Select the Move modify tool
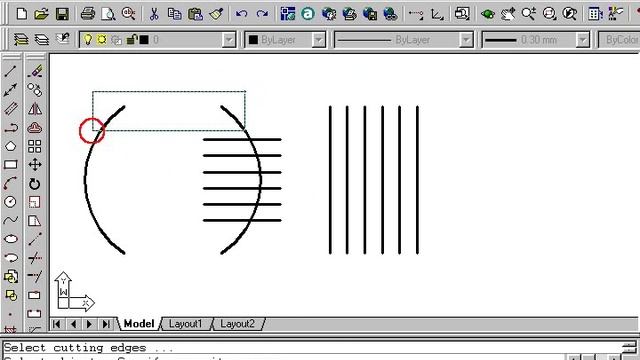 click(x=35, y=165)
